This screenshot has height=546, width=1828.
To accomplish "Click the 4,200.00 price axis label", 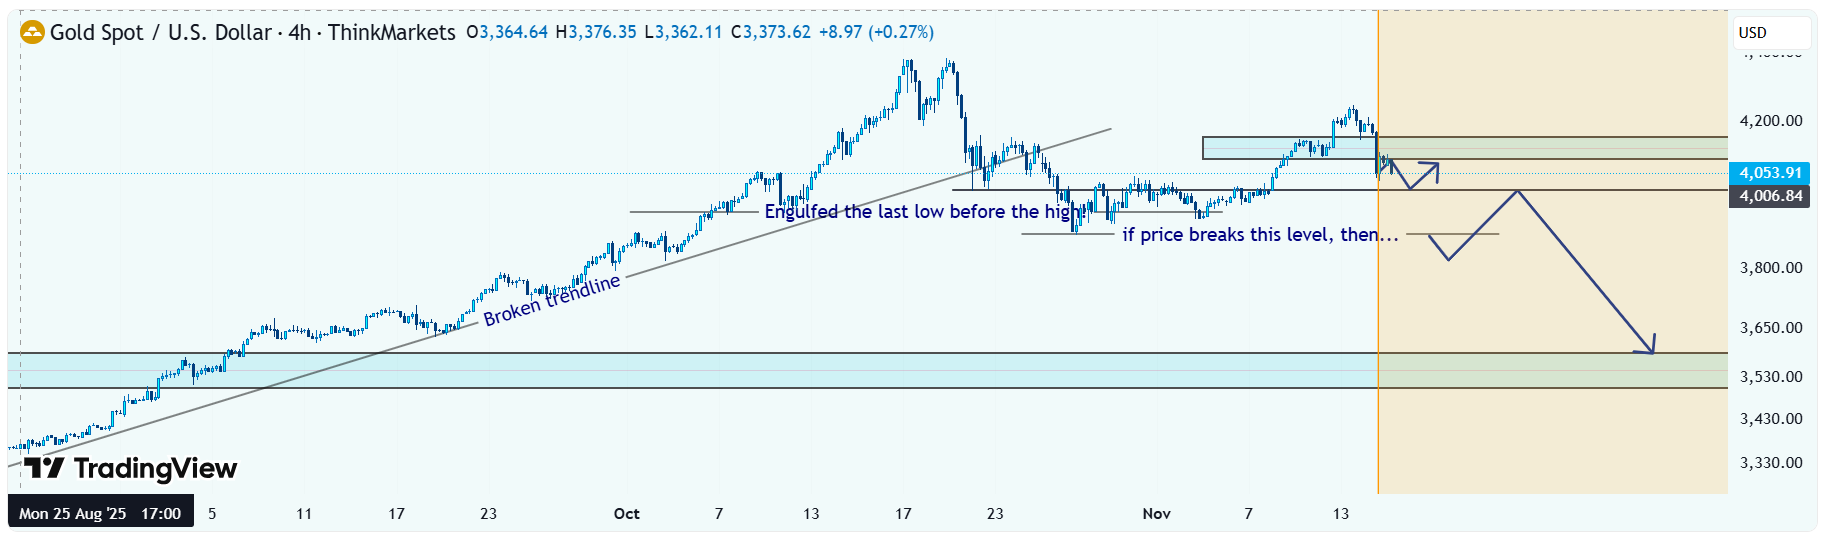I will click(x=1770, y=121).
